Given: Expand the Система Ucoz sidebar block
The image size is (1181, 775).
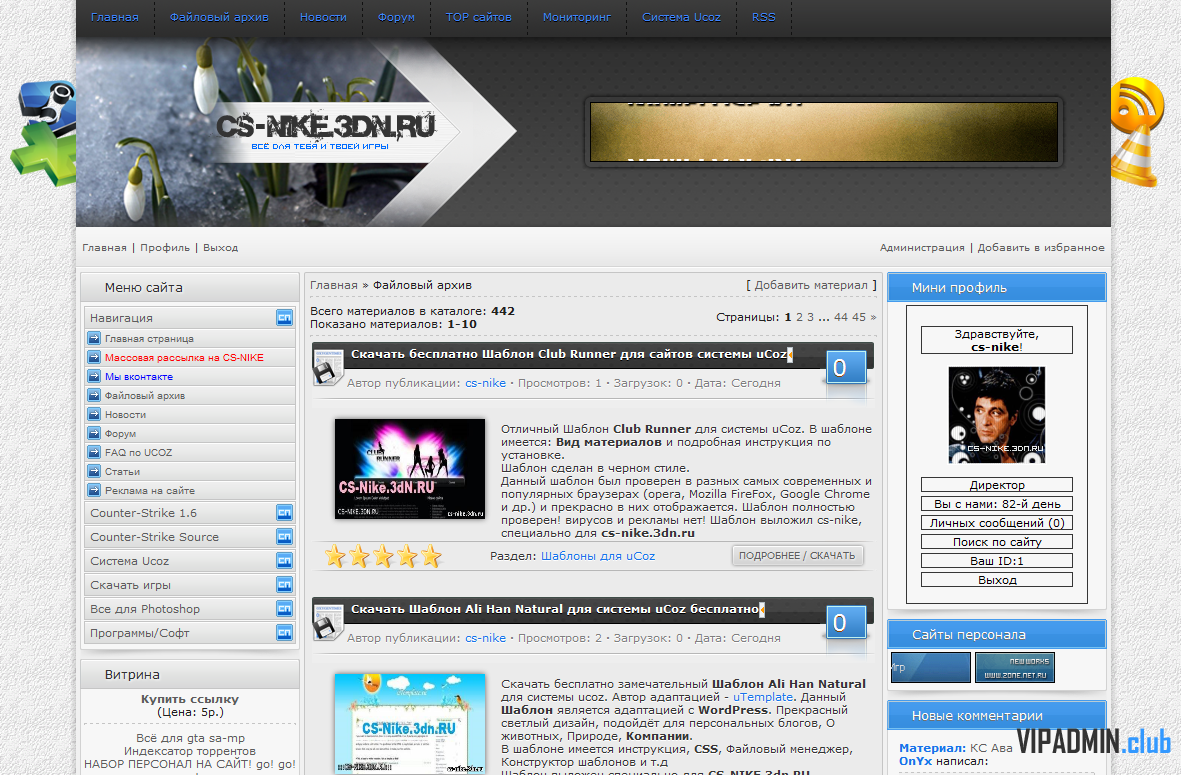Looking at the screenshot, I should pos(284,561).
